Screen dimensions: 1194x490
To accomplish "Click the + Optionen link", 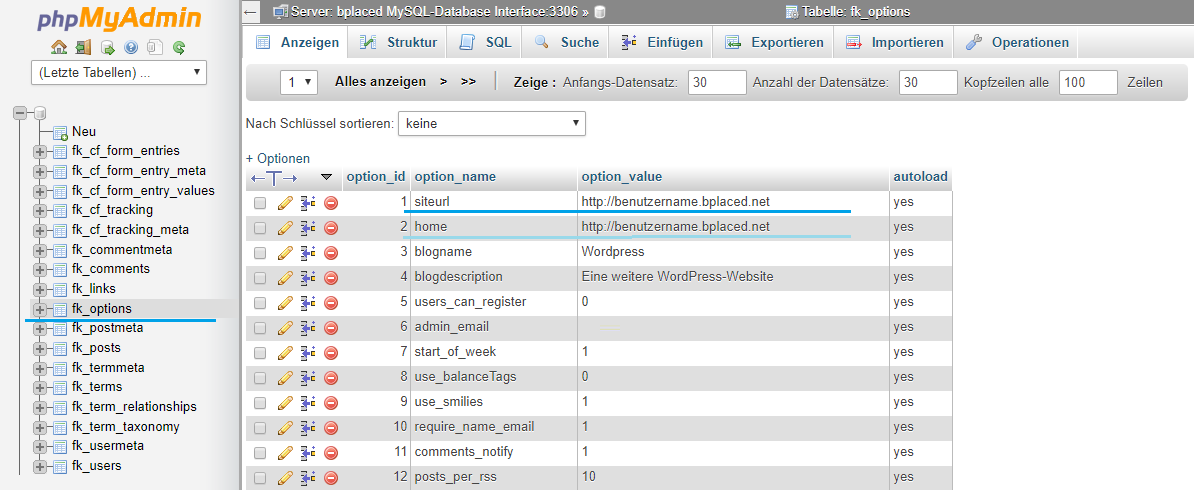I will coord(278,158).
